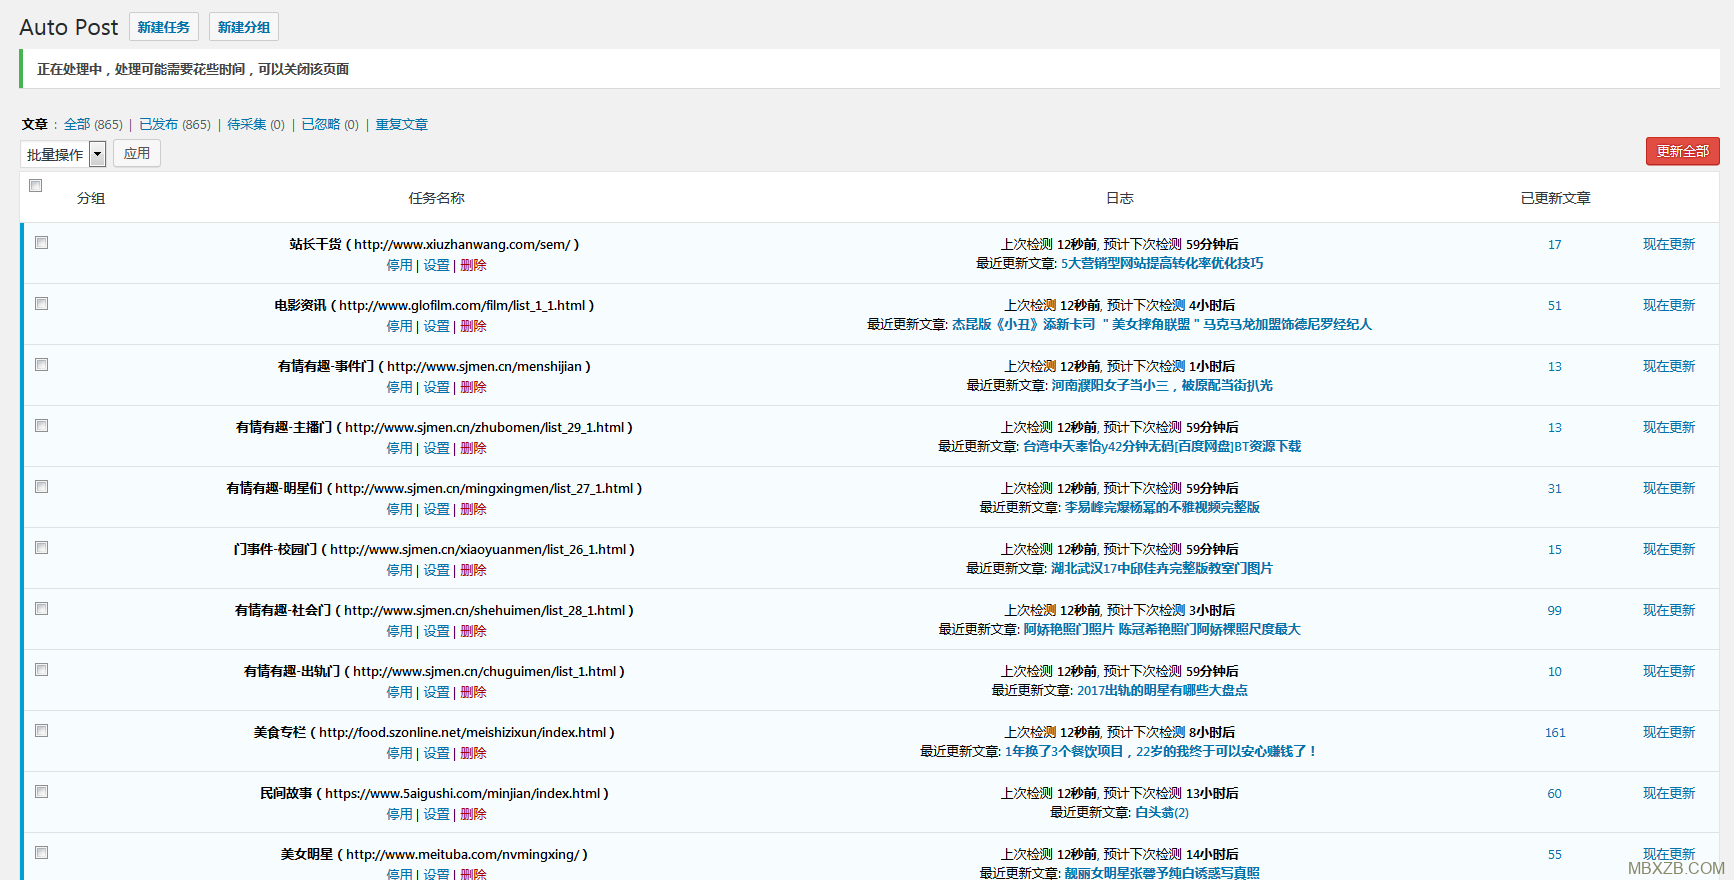Open article 2017出轨的明星有哪些大盘点

(x=1162, y=691)
